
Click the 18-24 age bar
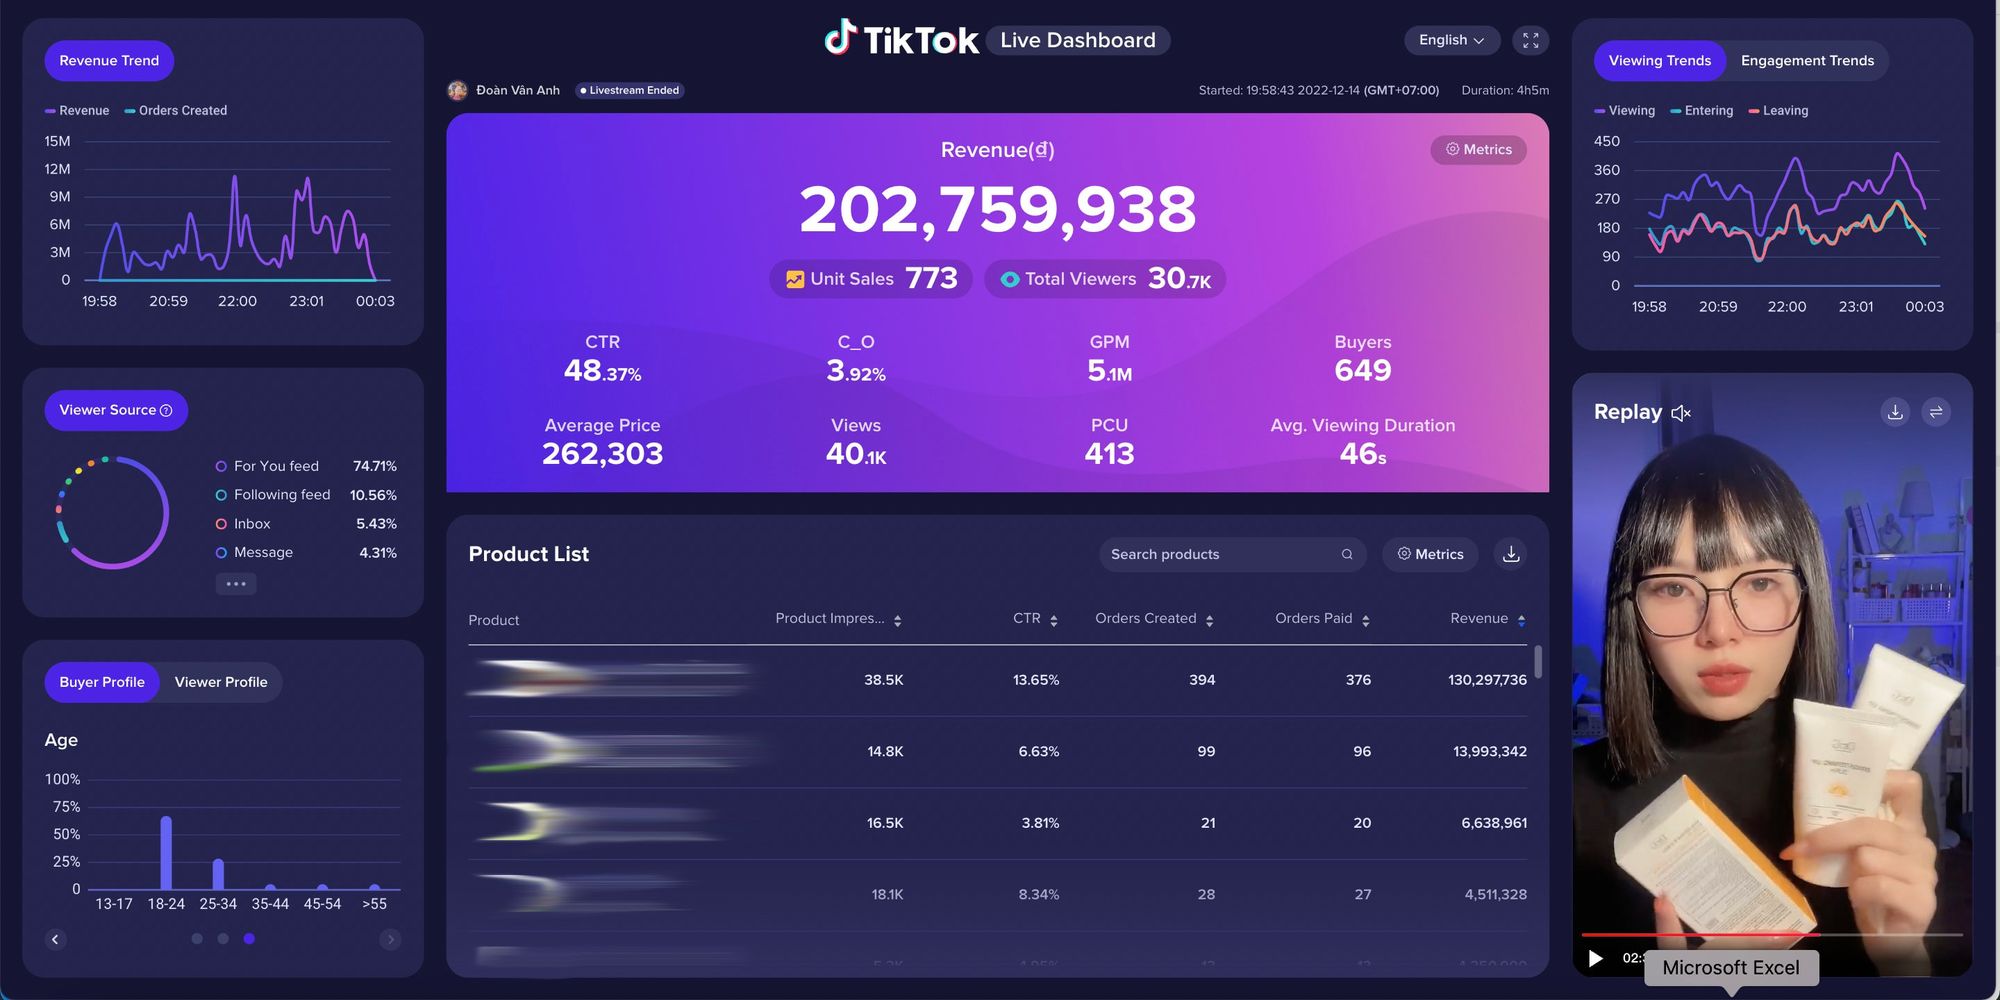pos(166,853)
